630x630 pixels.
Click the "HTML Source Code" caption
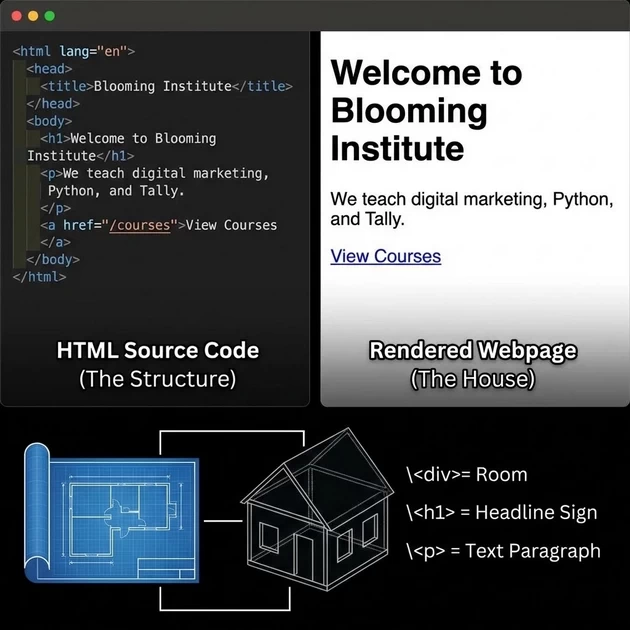tap(158, 350)
